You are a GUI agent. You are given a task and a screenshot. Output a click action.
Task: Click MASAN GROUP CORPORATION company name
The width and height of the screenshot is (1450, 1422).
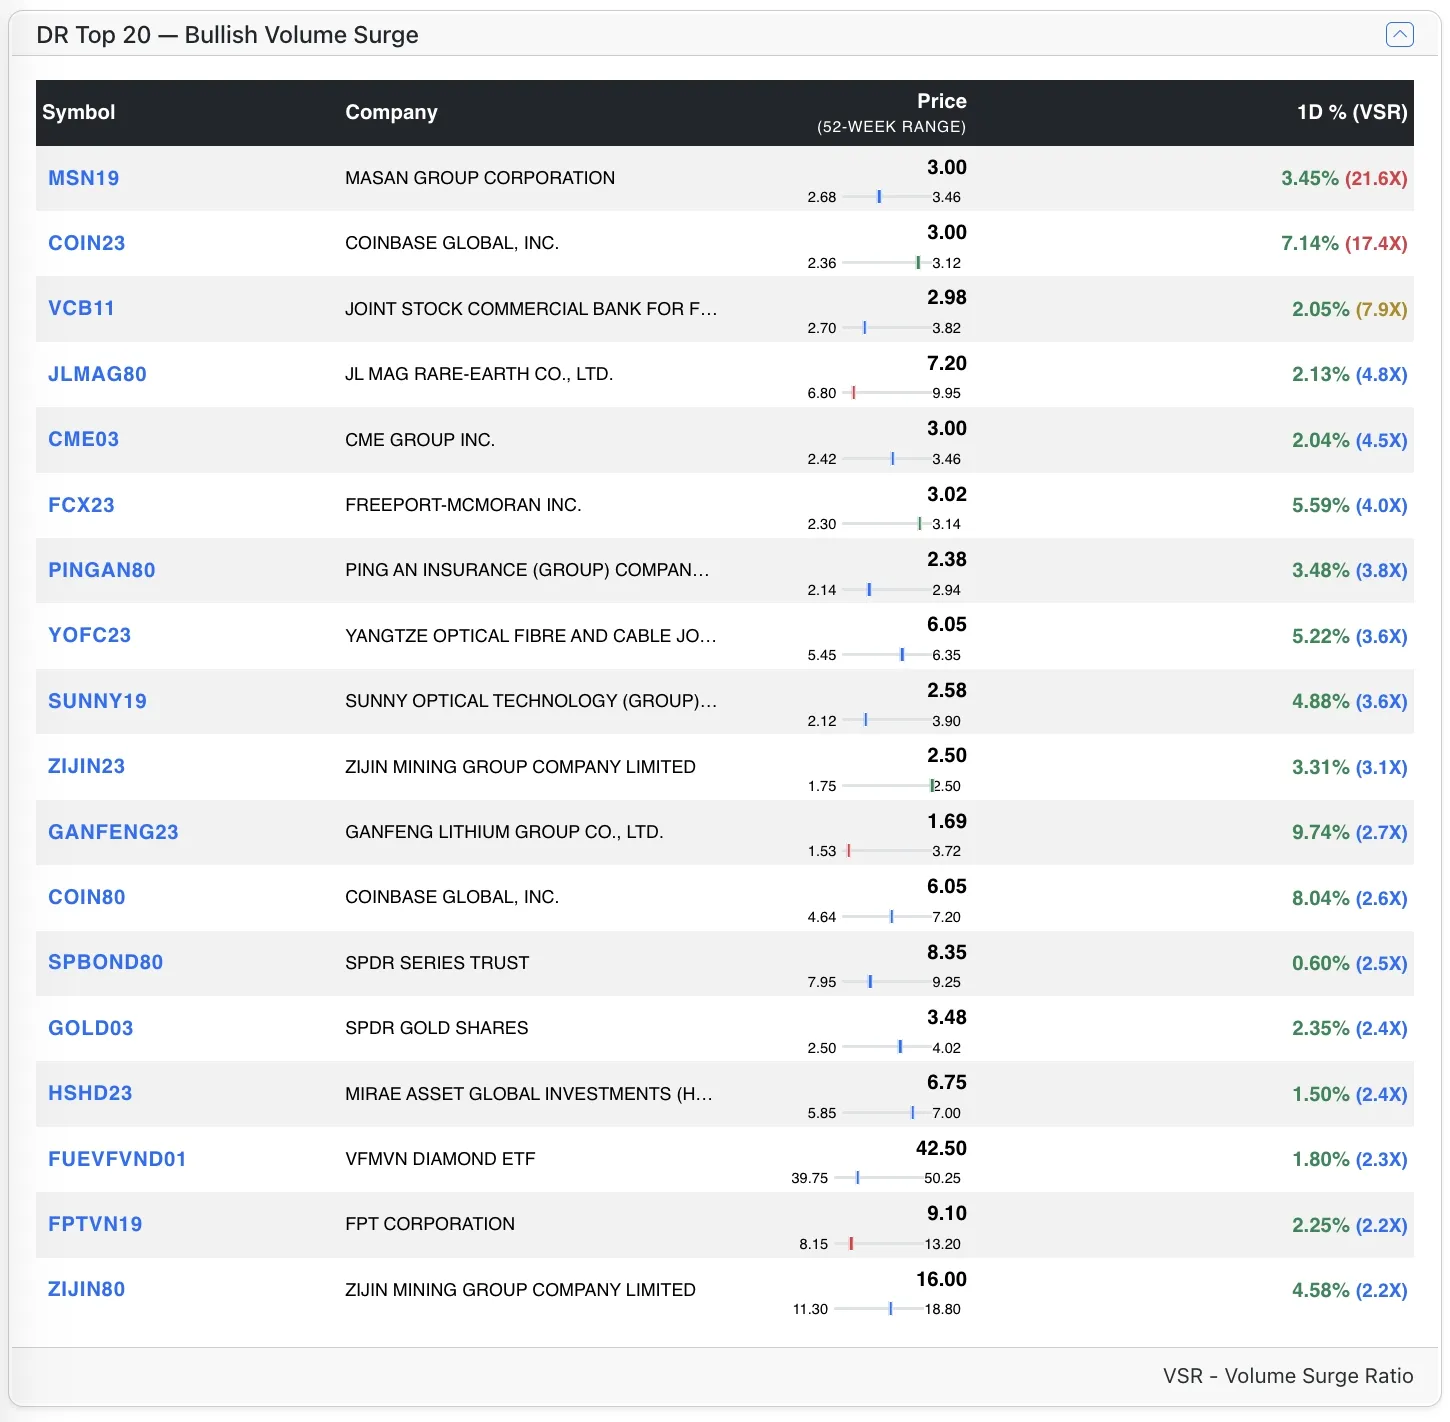tap(480, 178)
